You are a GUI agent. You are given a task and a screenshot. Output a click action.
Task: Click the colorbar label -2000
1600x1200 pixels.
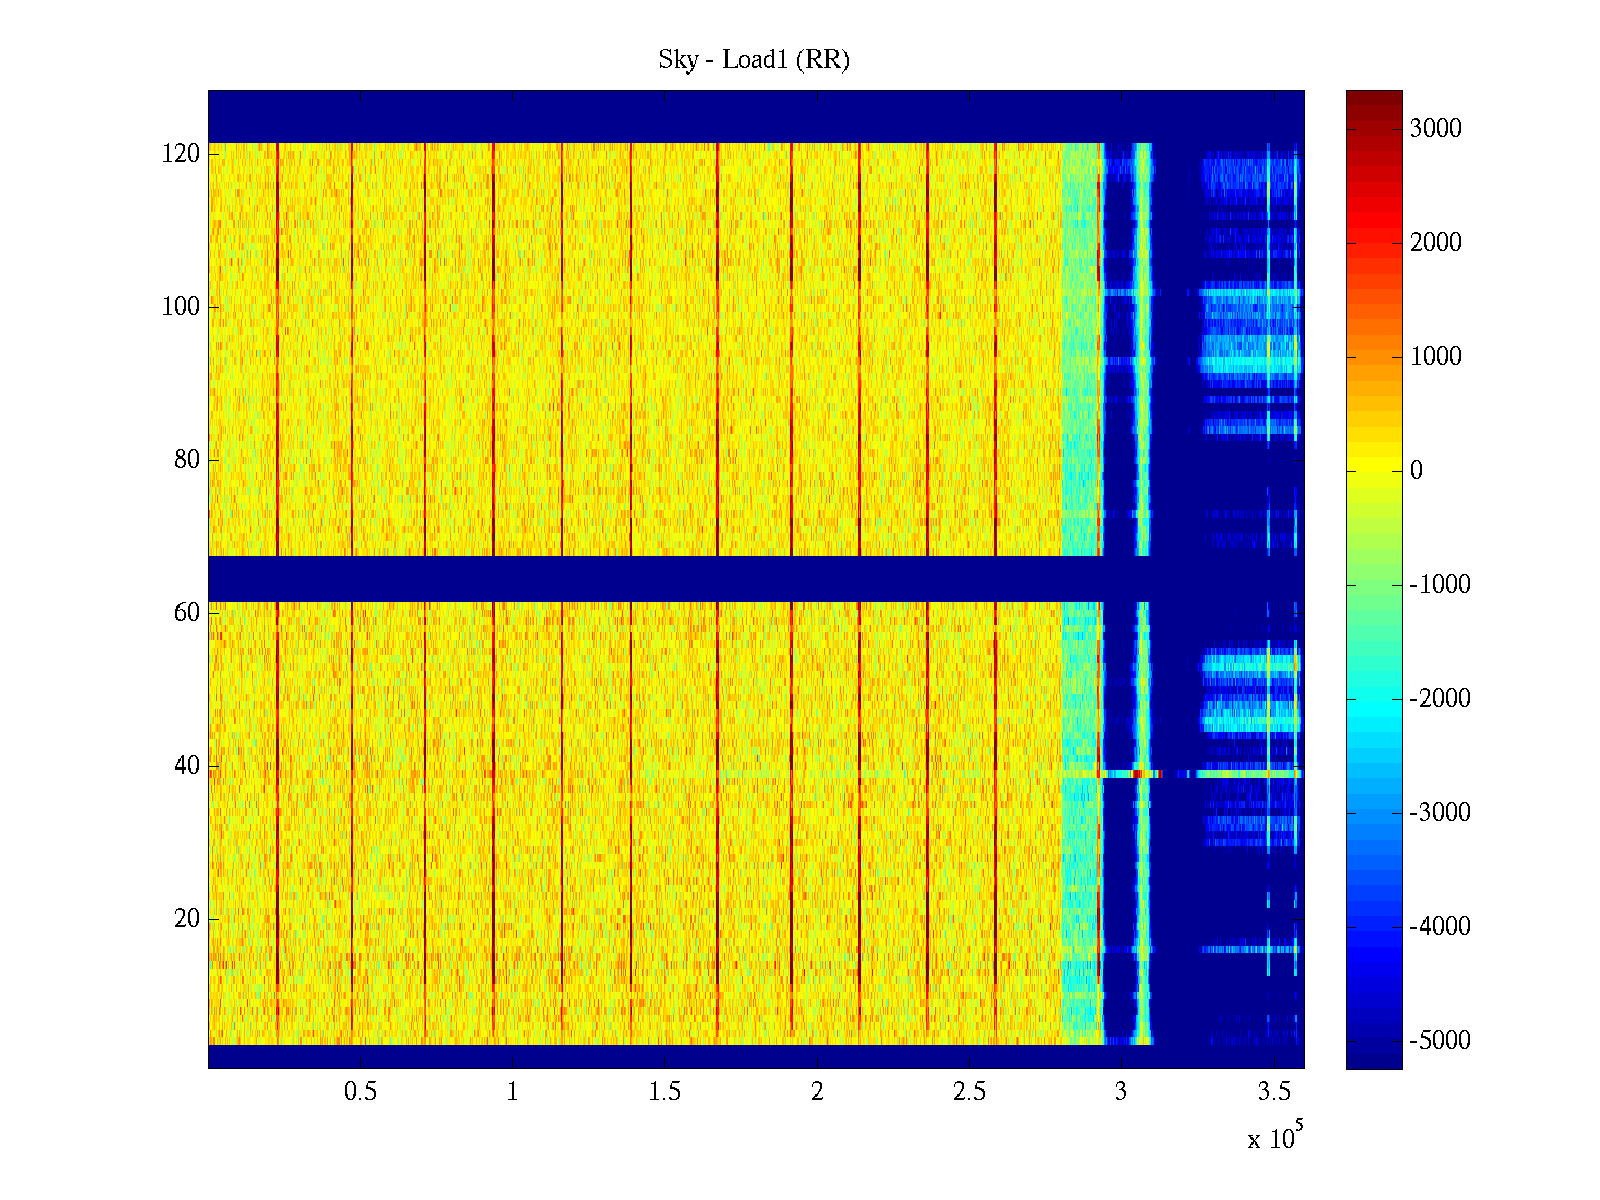(x=1439, y=699)
